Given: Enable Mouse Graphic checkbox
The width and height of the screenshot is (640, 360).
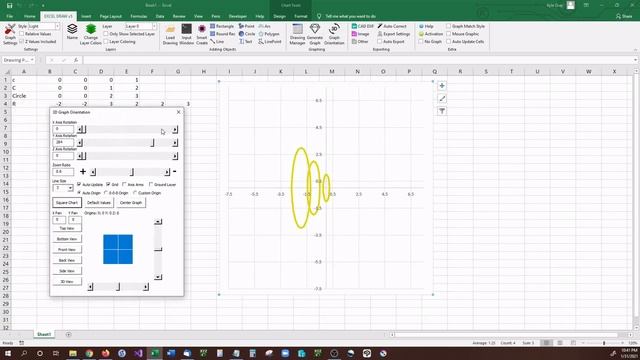Looking at the screenshot, I should point(449,34).
